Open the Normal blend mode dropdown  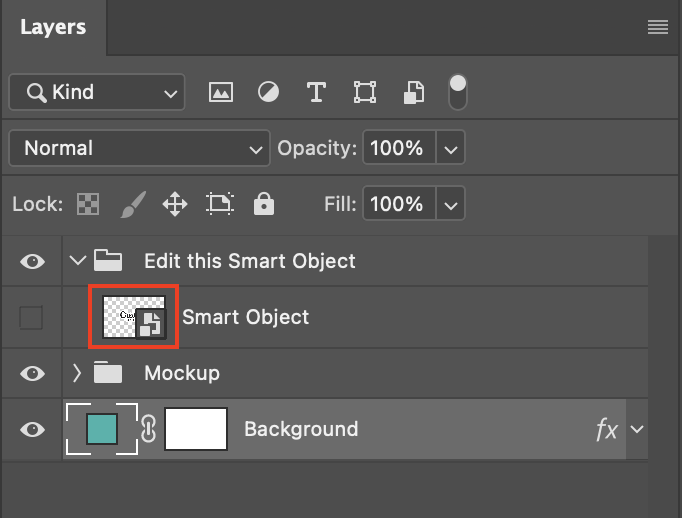tap(138, 148)
